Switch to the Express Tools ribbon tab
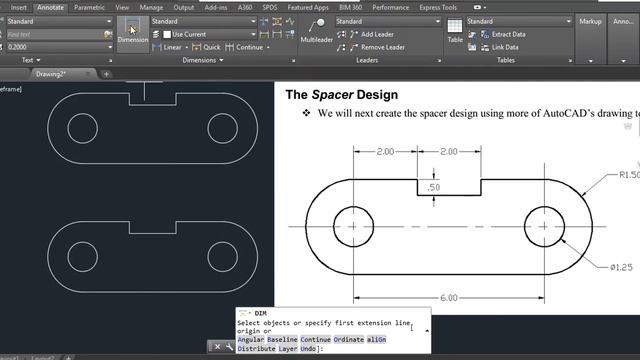This screenshot has width=640, height=360. 438,7
